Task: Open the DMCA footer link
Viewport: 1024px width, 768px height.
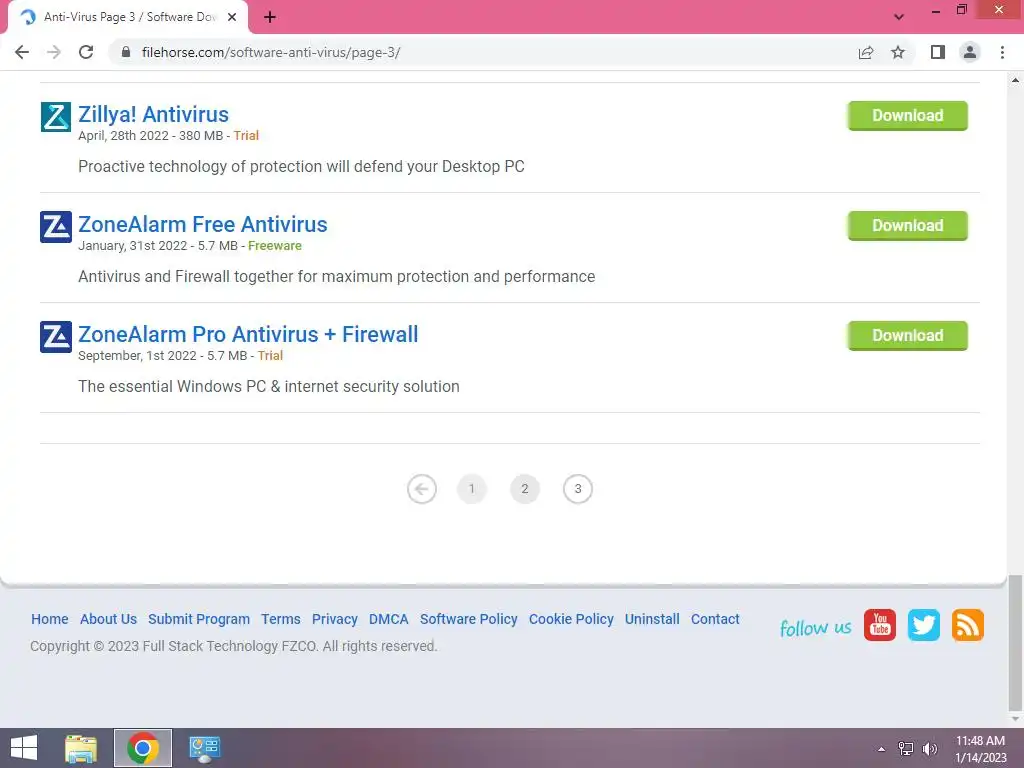Action: (x=389, y=619)
